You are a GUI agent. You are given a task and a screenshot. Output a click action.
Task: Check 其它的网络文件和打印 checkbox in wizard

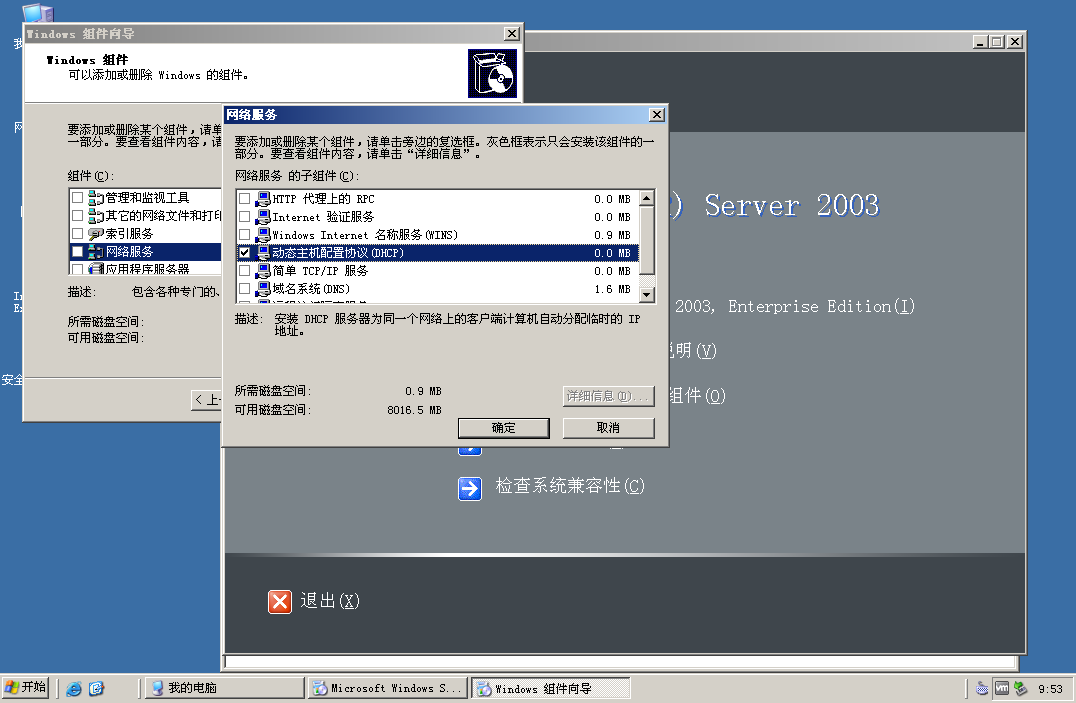click(x=78, y=216)
